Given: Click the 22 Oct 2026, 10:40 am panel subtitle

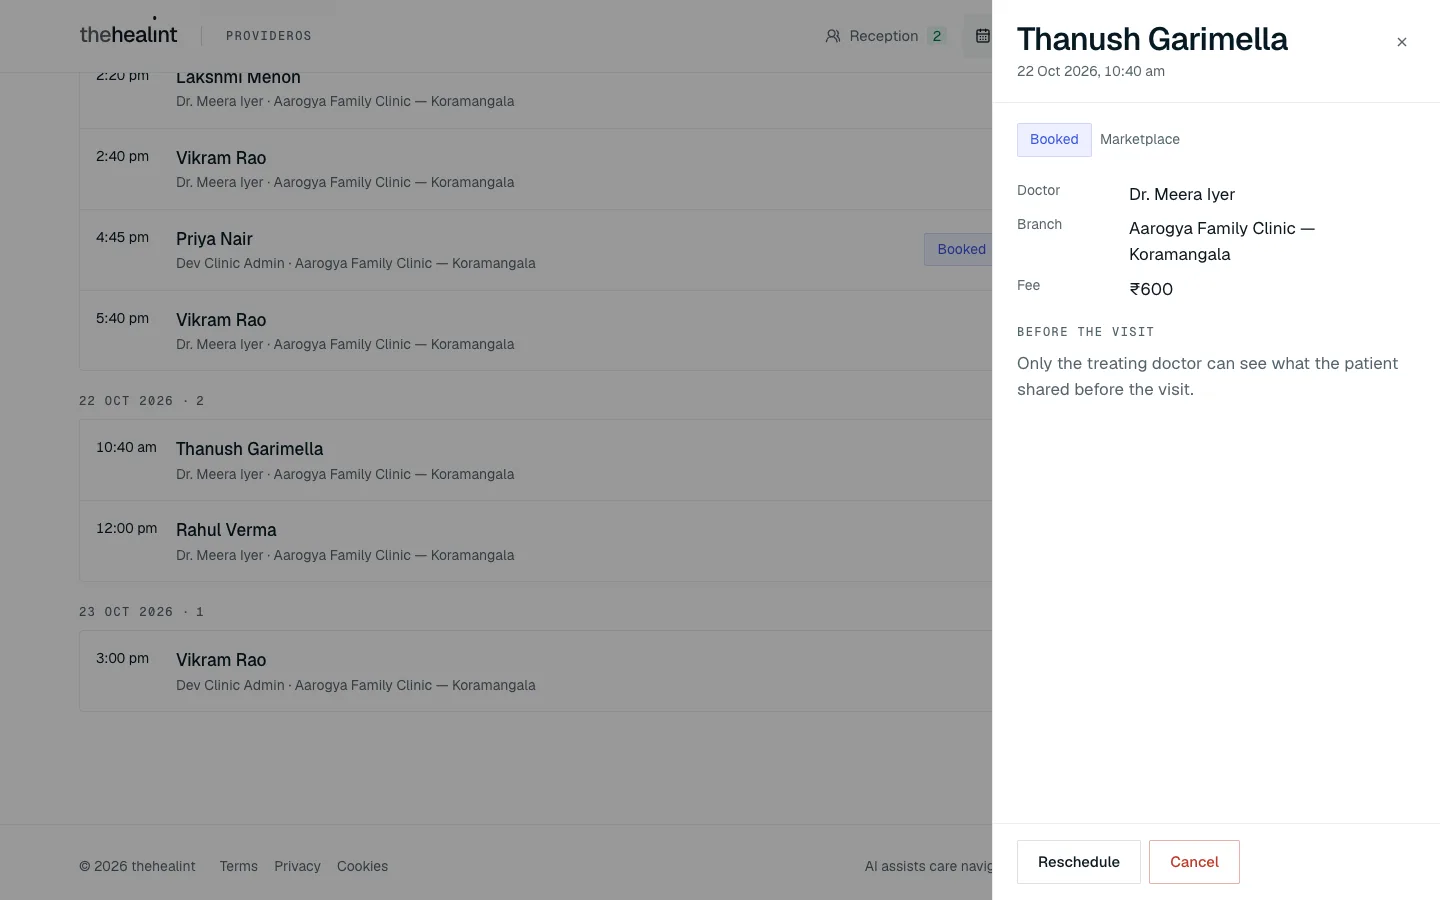Looking at the screenshot, I should tap(1090, 71).
